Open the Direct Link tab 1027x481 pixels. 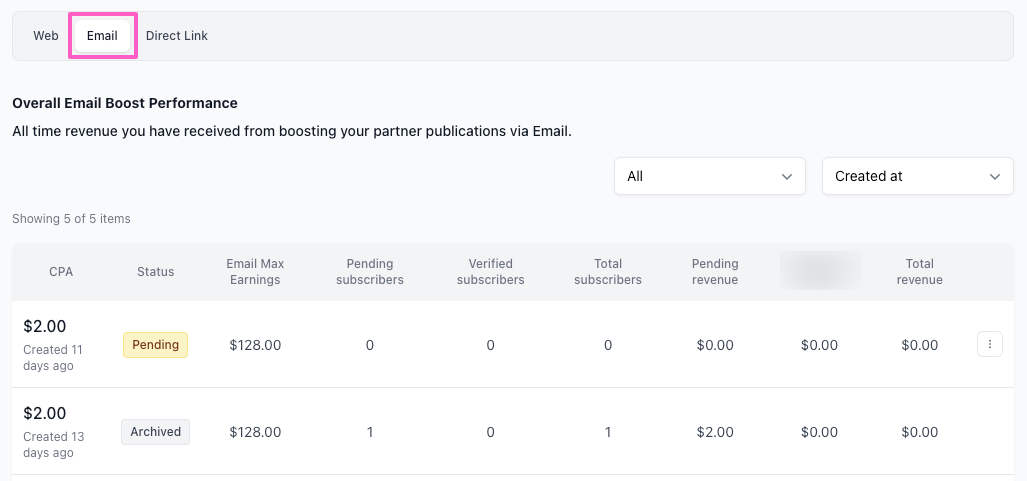177,36
